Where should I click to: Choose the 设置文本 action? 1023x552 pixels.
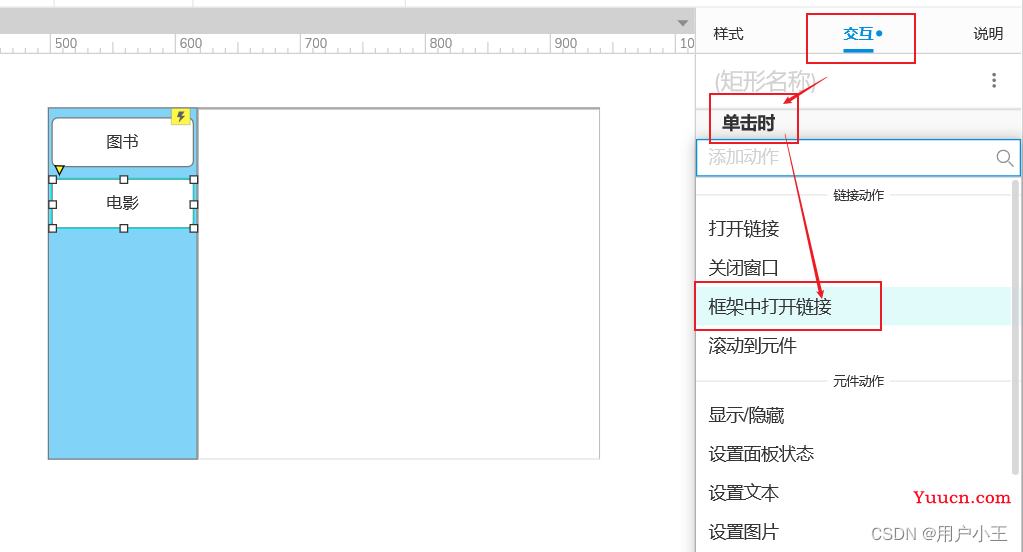[744, 493]
